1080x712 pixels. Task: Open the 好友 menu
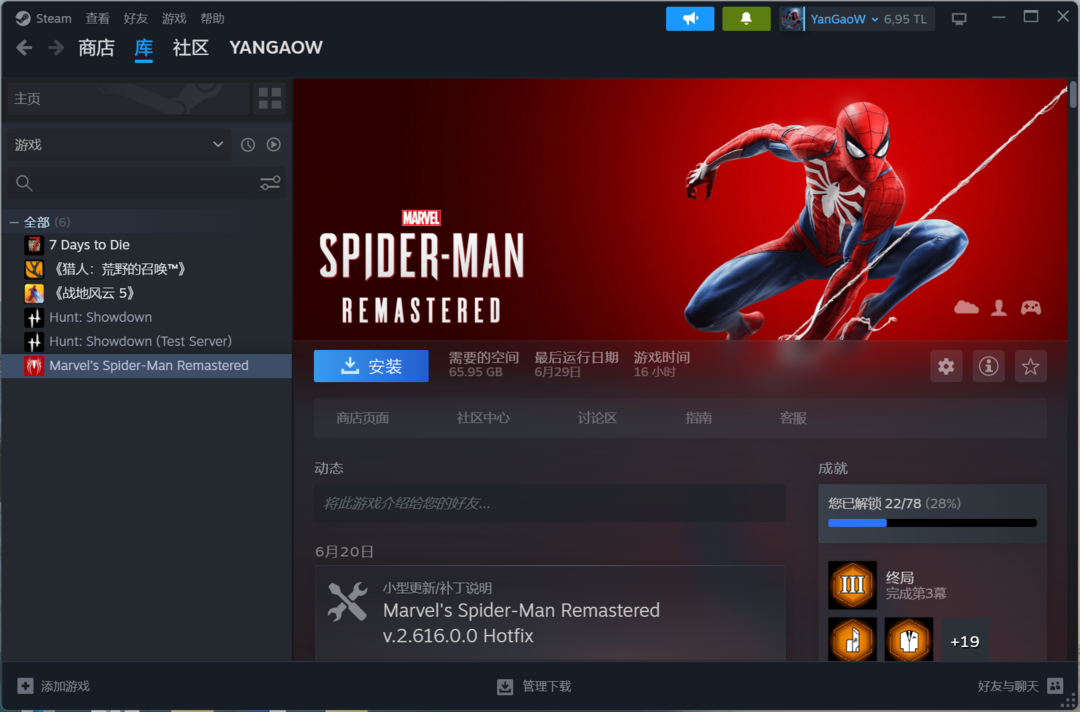click(136, 19)
